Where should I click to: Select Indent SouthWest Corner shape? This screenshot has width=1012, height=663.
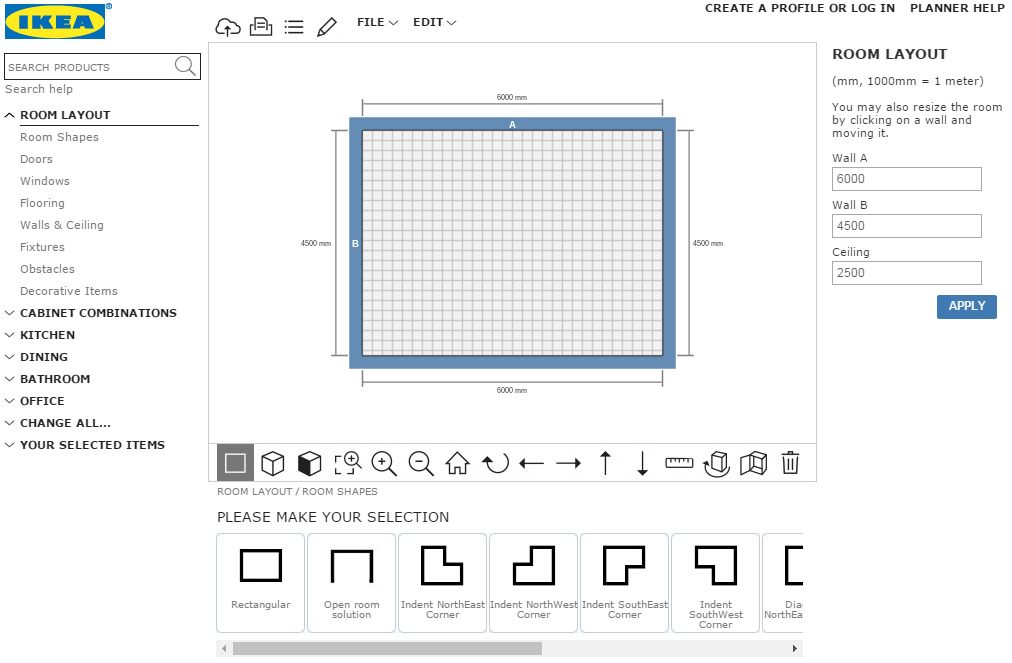(716, 582)
